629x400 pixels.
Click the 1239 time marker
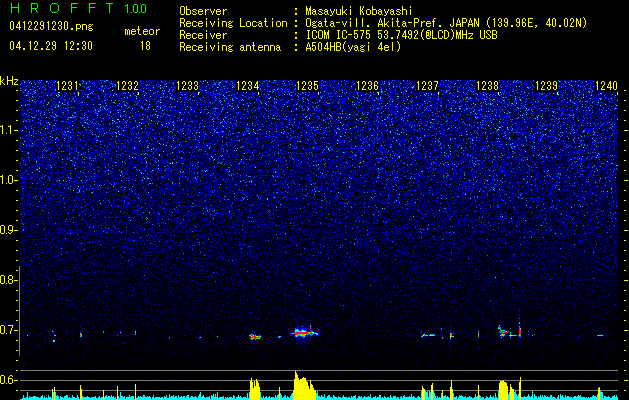(x=547, y=86)
